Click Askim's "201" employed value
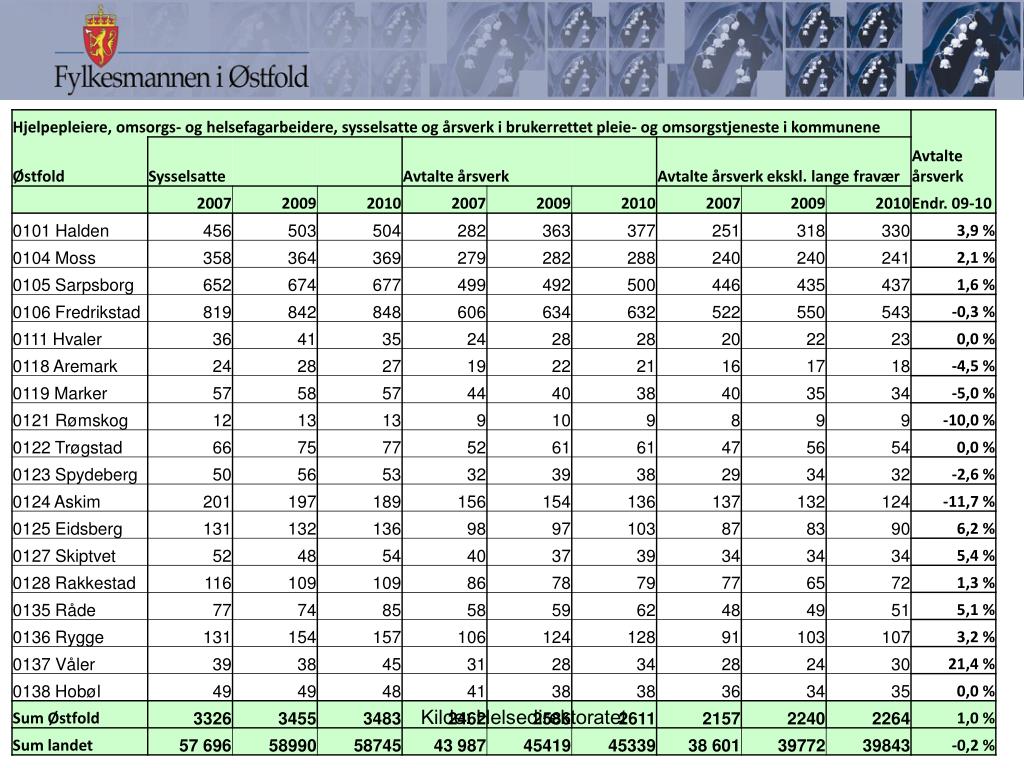 [x=217, y=502]
